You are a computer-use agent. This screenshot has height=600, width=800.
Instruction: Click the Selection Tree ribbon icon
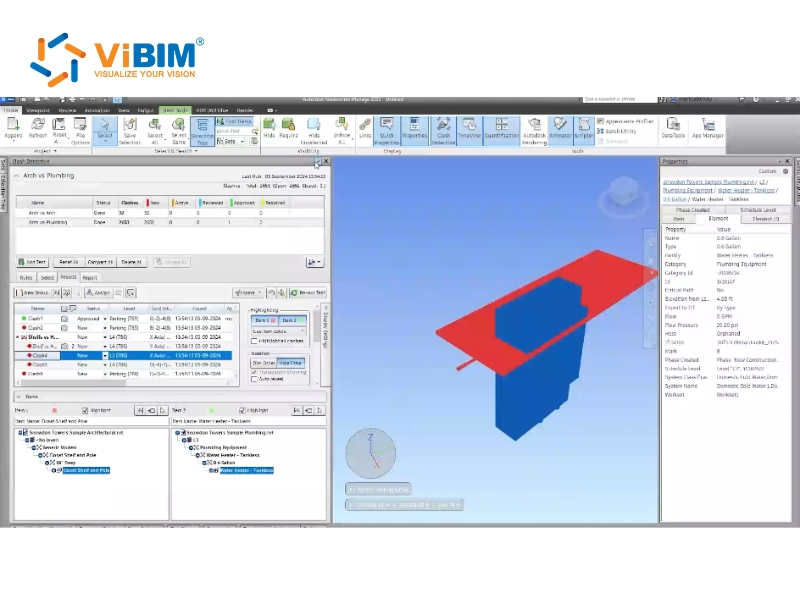[x=201, y=128]
